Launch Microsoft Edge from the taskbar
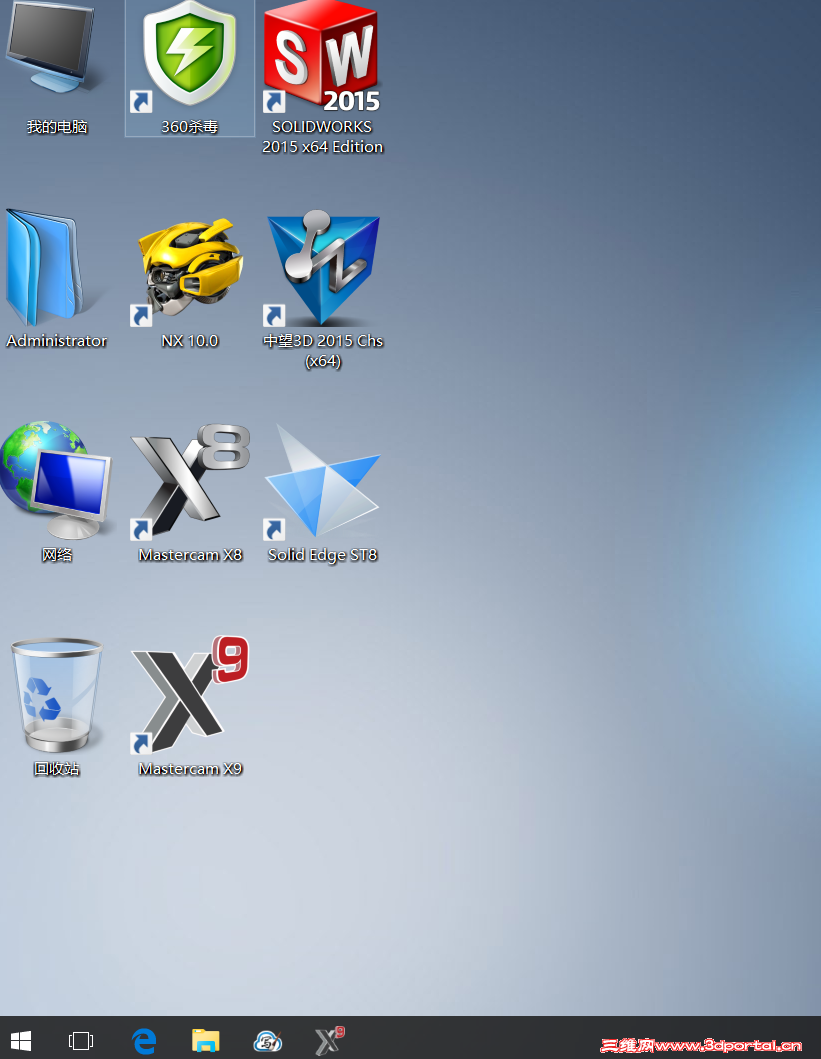Viewport: 821px width, 1059px height. pos(144,1041)
